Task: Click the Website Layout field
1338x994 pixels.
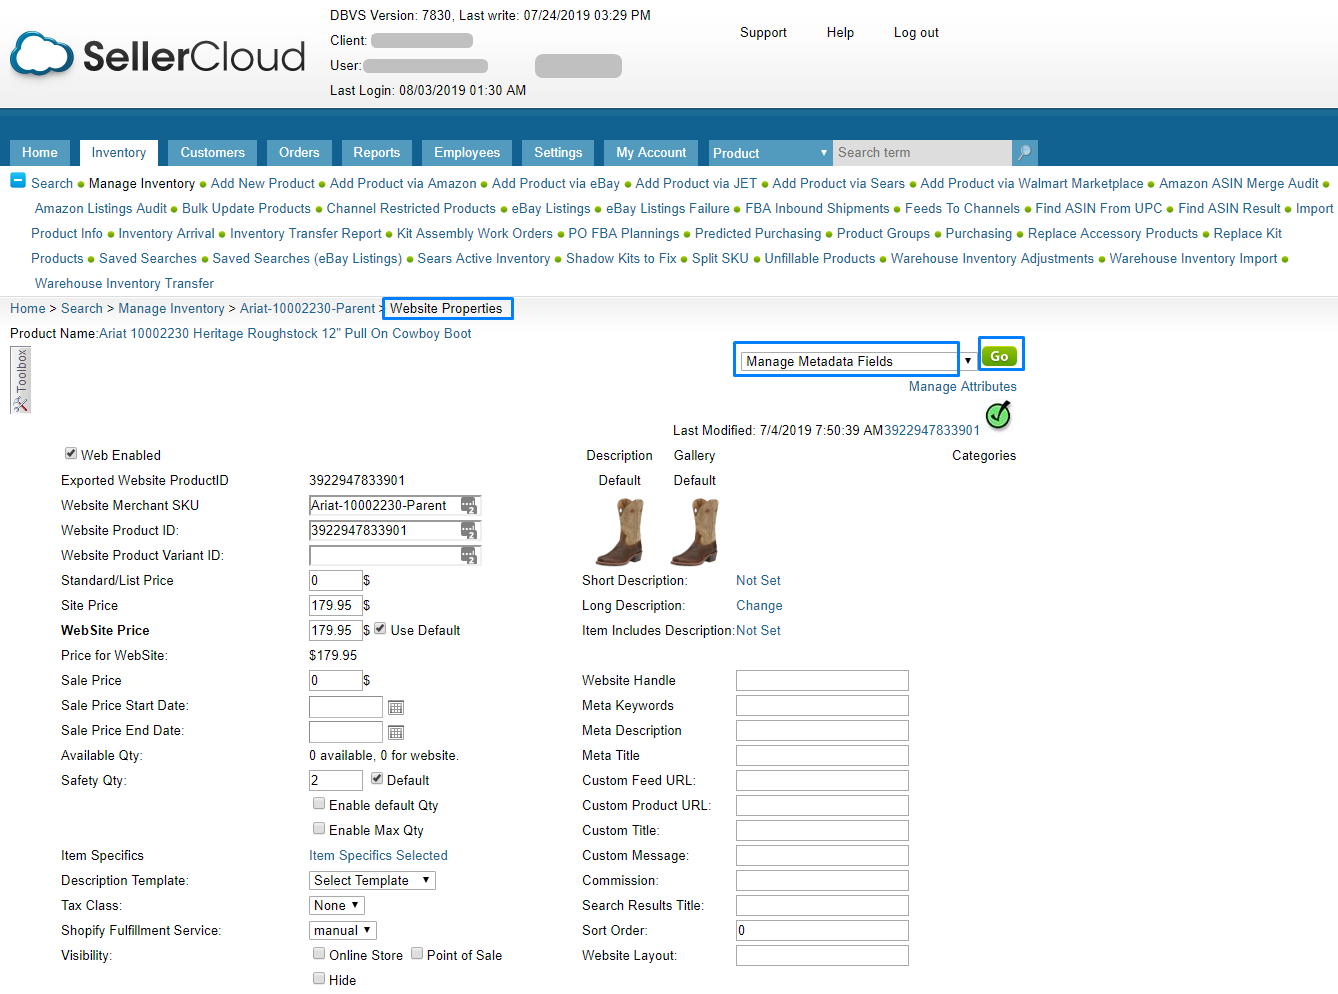Action: click(822, 956)
